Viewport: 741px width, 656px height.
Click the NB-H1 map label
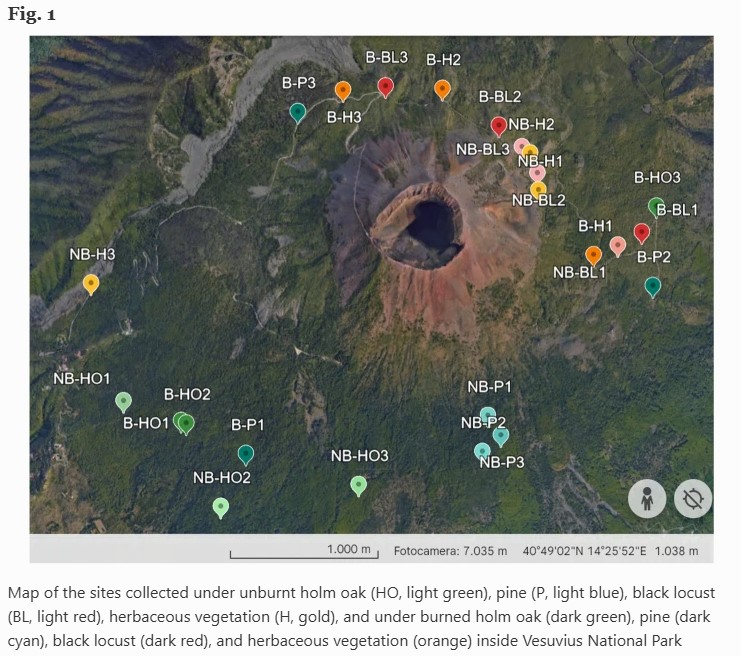pyautogui.click(x=540, y=161)
